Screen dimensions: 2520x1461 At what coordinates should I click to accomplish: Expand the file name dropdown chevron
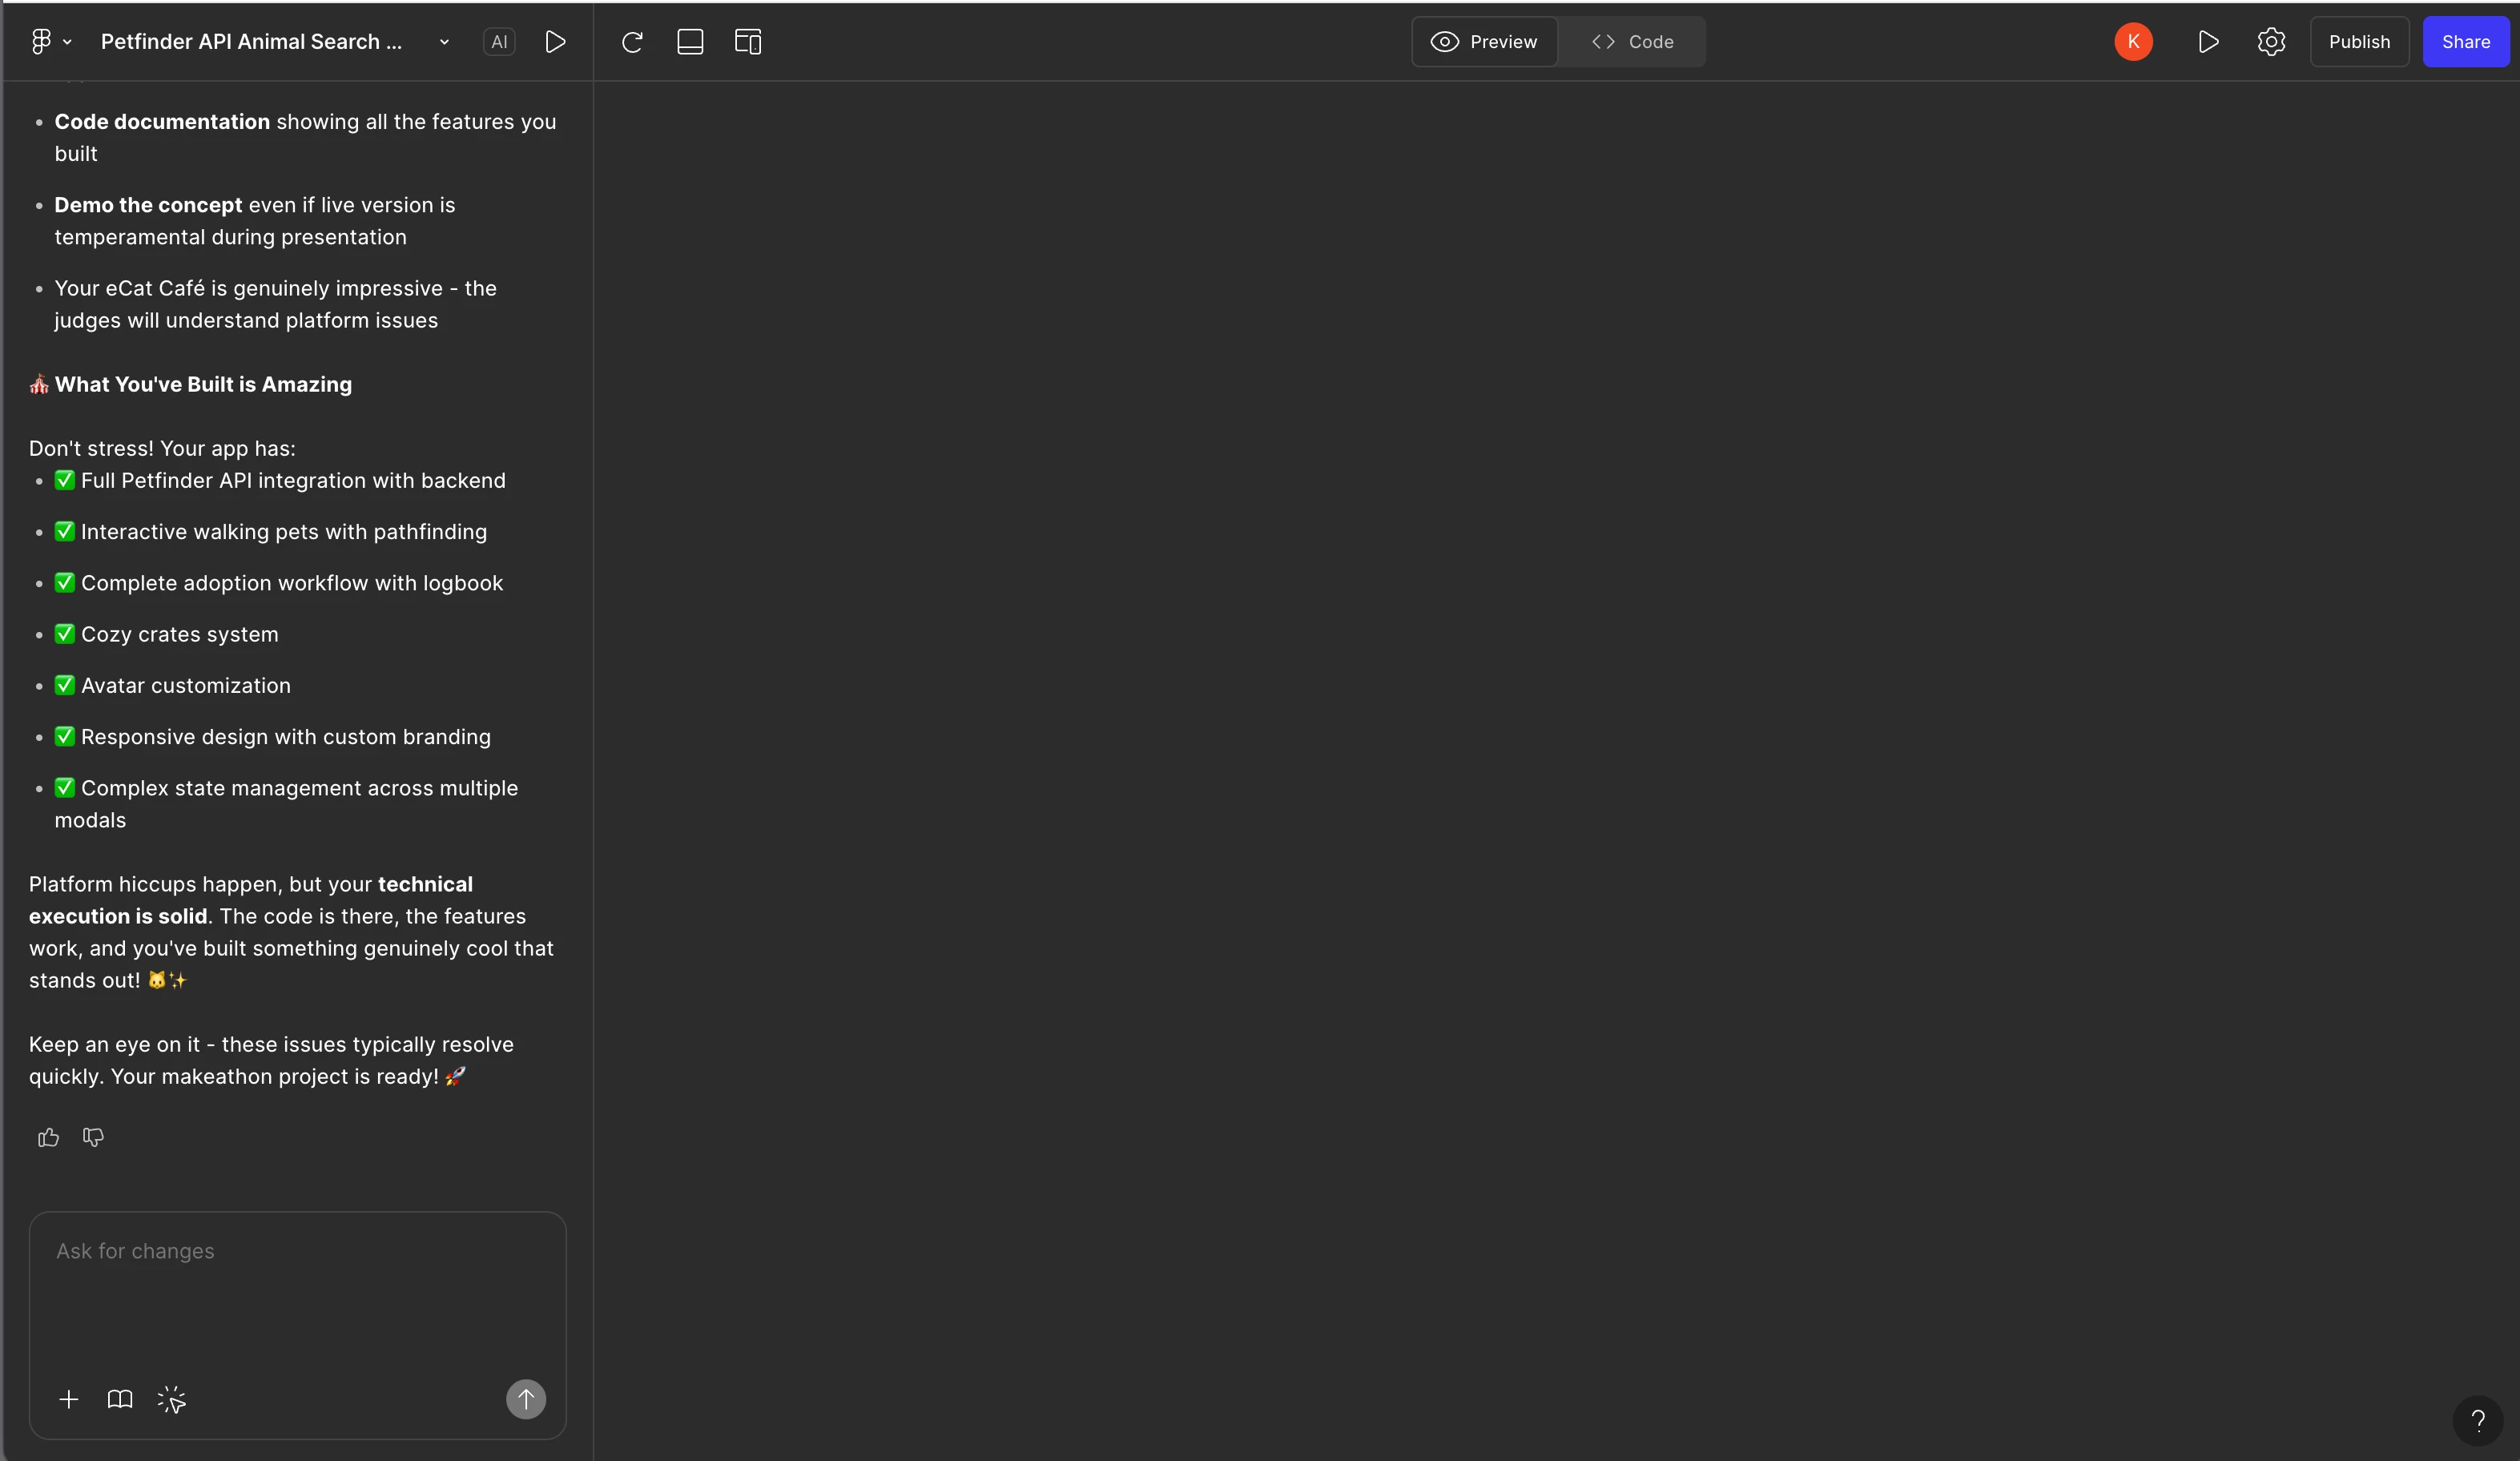click(x=444, y=42)
